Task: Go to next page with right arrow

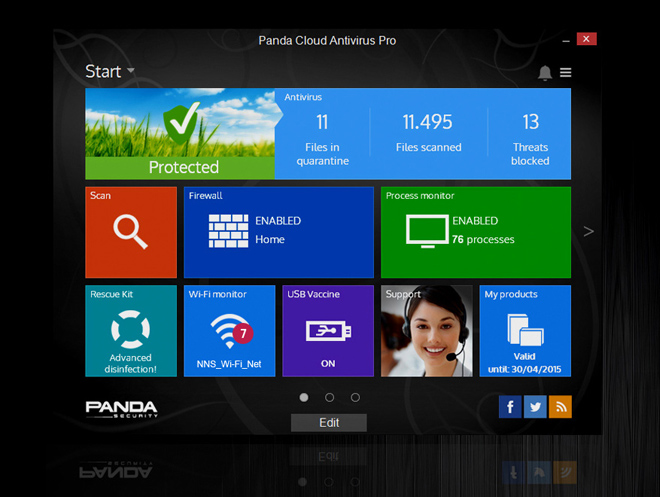Action: tap(588, 231)
